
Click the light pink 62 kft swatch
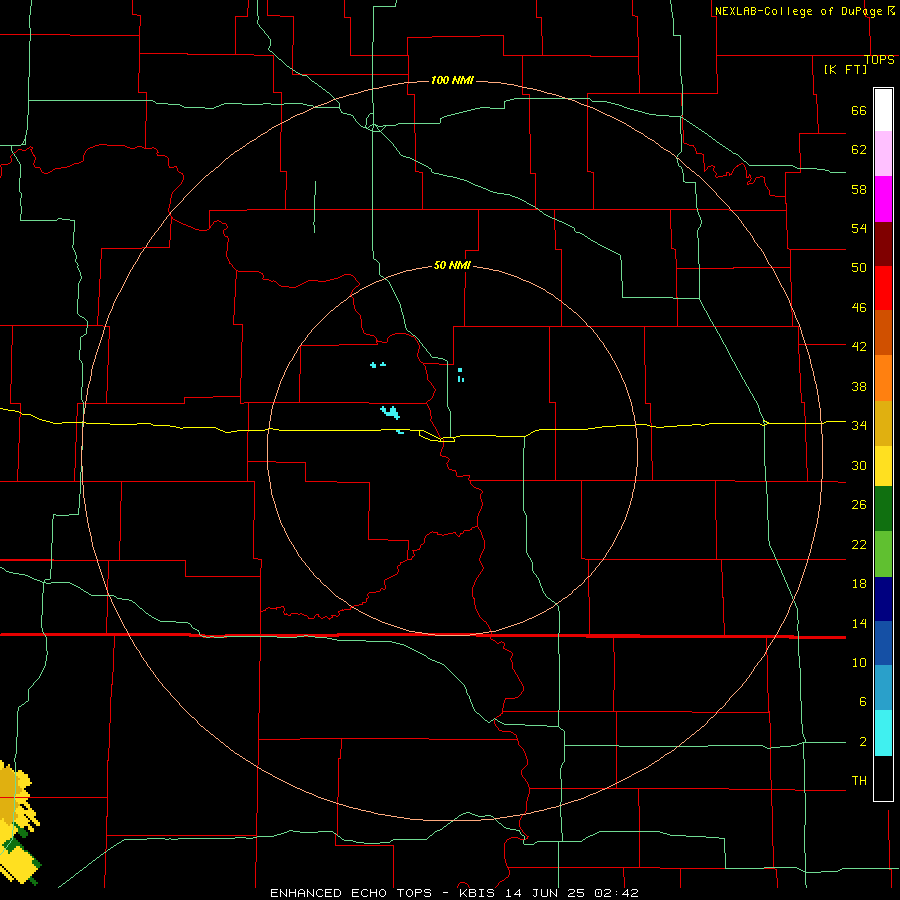(x=883, y=154)
